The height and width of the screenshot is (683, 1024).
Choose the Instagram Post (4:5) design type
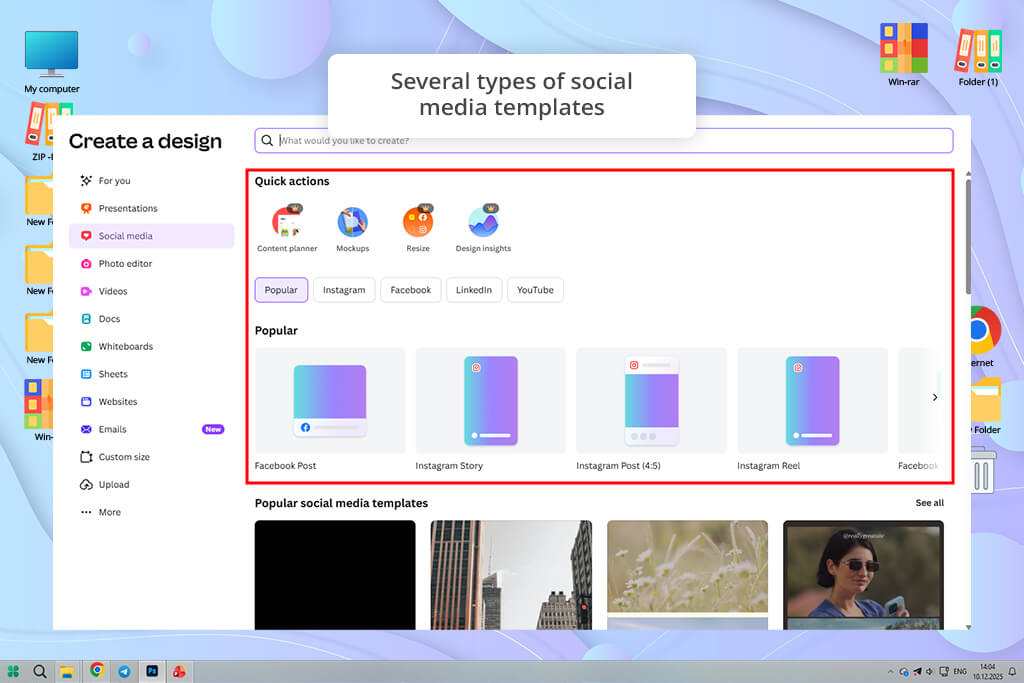coord(651,409)
